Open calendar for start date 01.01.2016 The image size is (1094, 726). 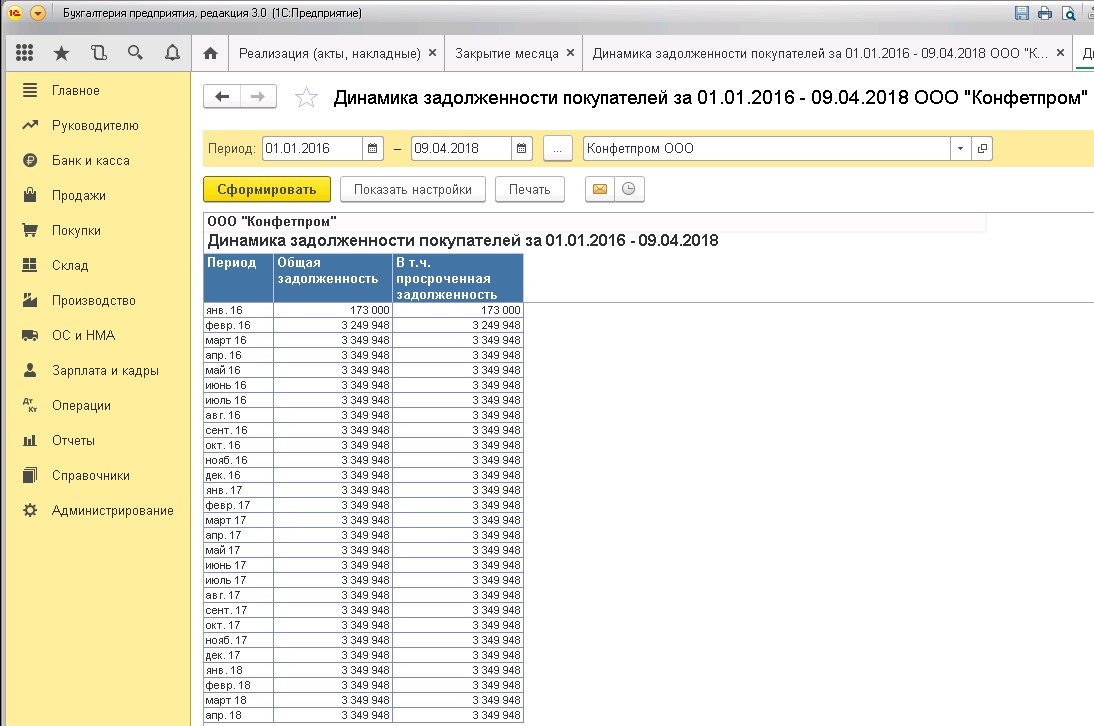[x=373, y=149]
